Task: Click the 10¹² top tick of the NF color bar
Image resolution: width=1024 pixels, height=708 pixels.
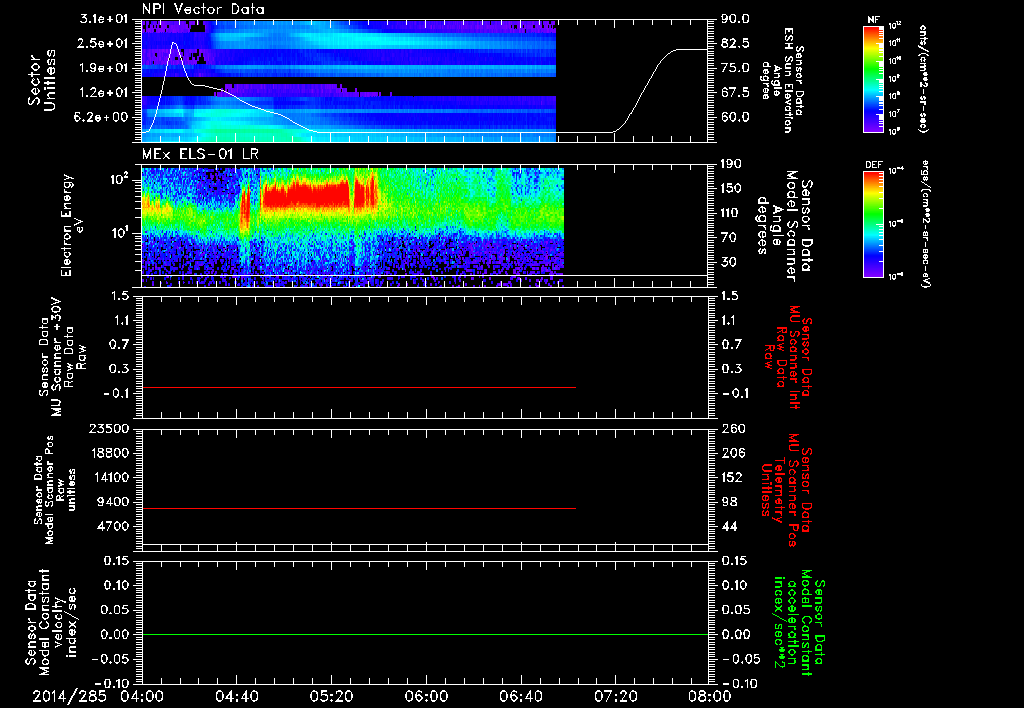Action: (x=895, y=25)
